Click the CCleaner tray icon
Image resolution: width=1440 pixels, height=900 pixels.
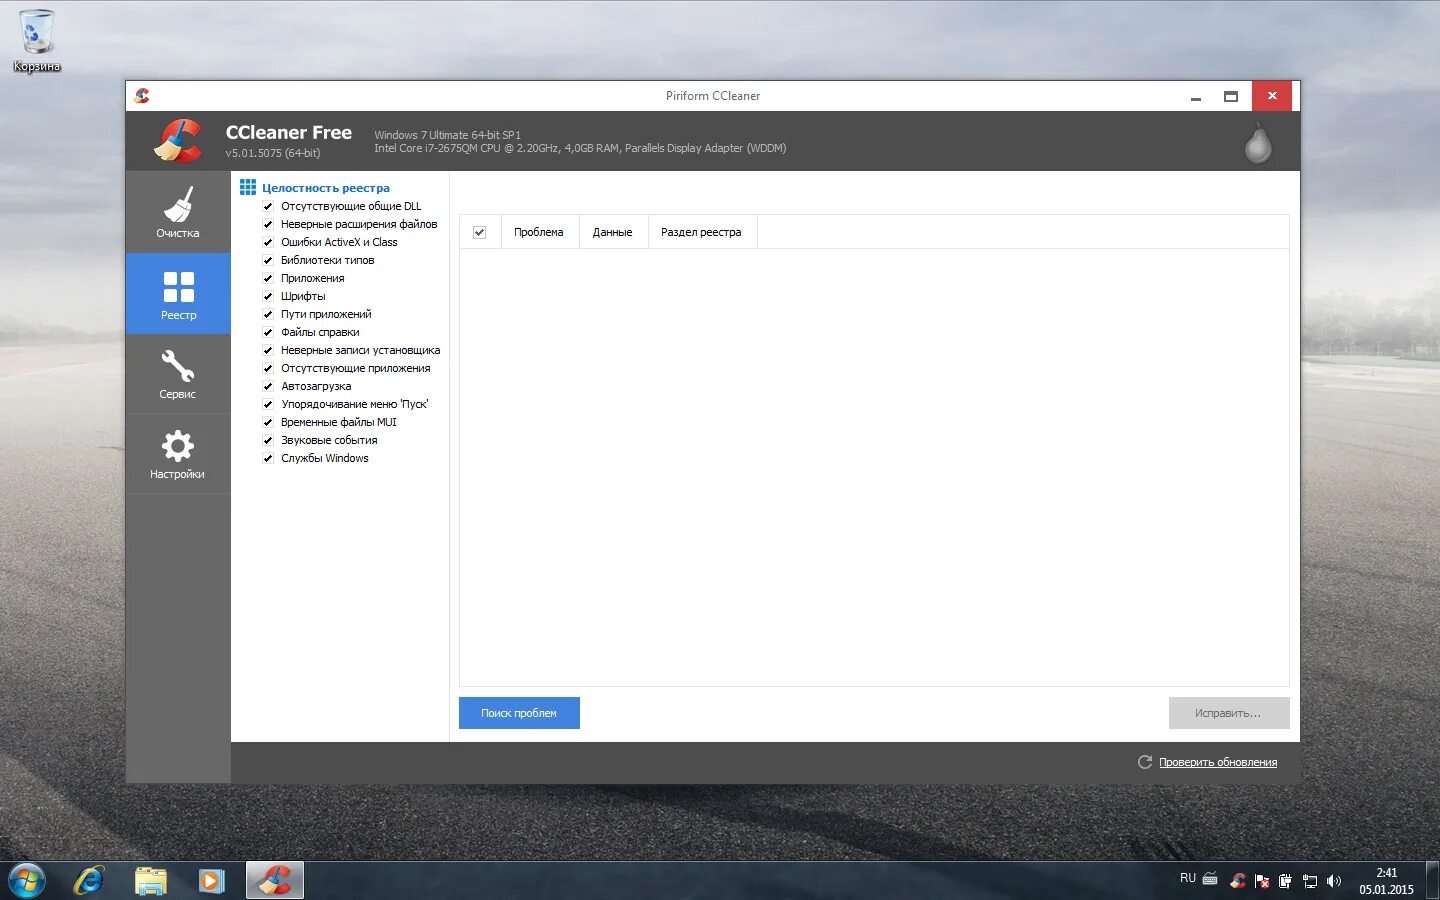(x=1238, y=881)
